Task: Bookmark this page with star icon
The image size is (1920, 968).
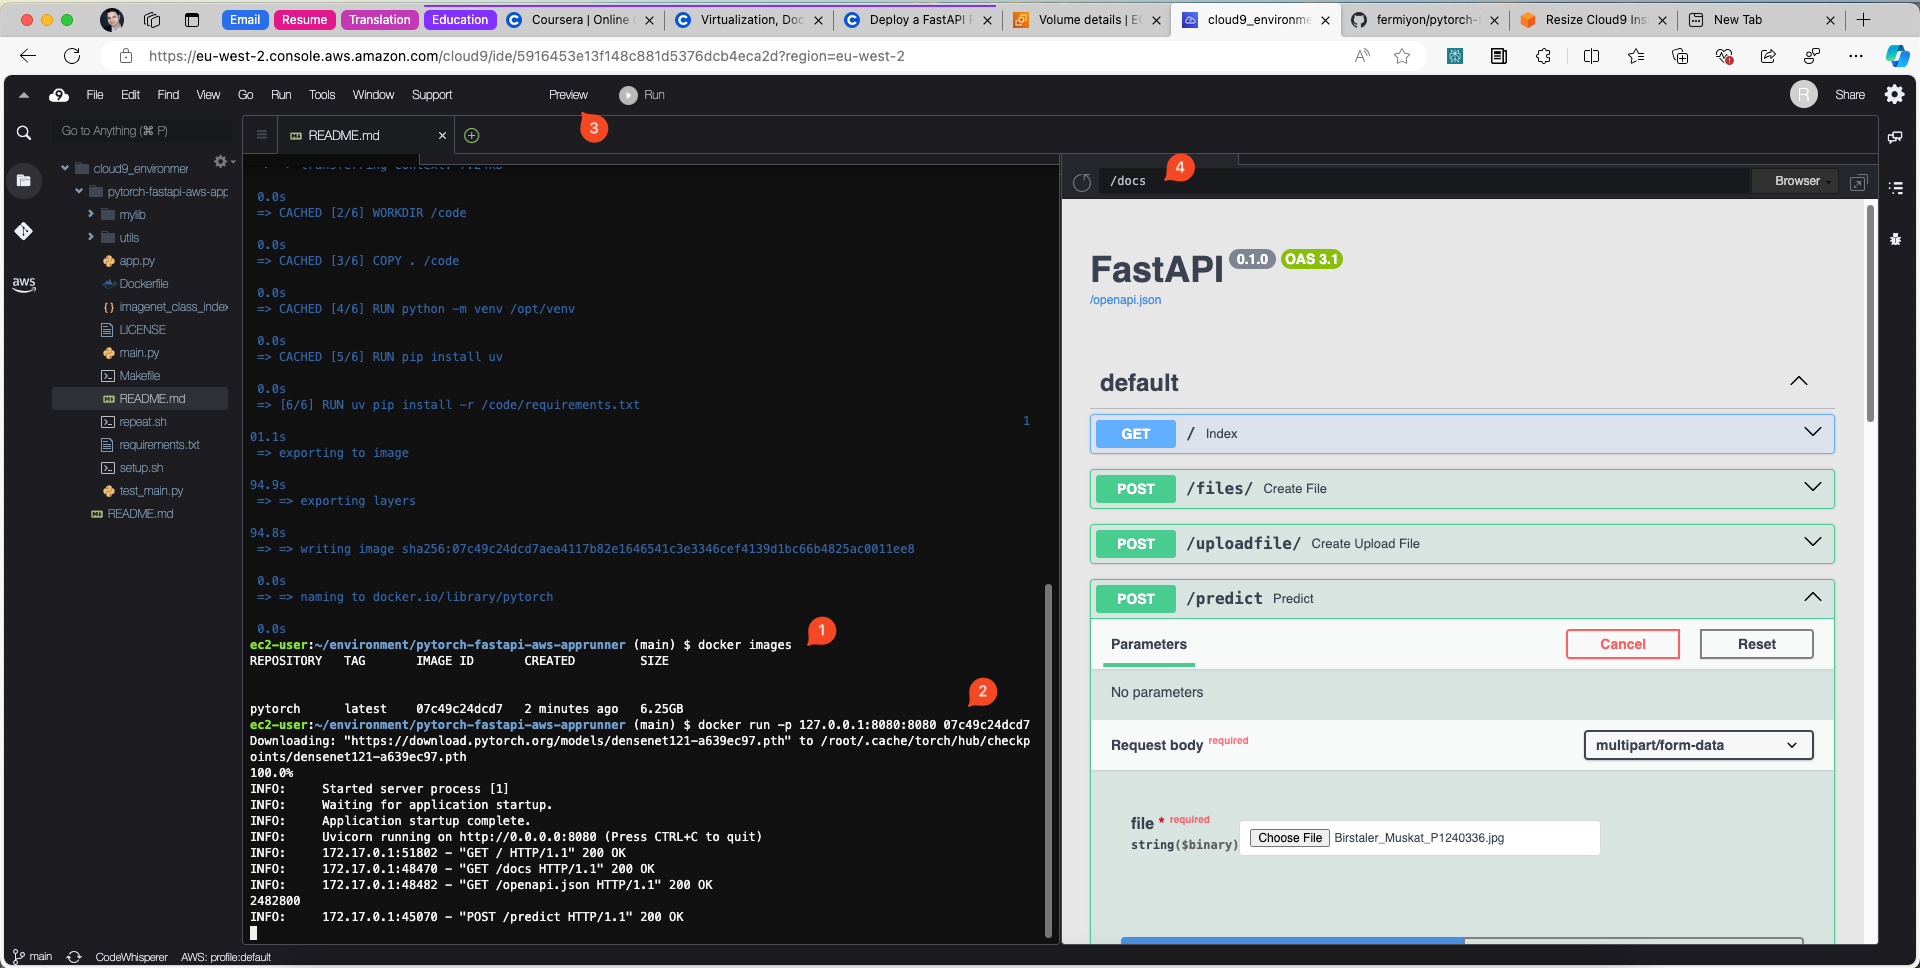Action: 1402,56
